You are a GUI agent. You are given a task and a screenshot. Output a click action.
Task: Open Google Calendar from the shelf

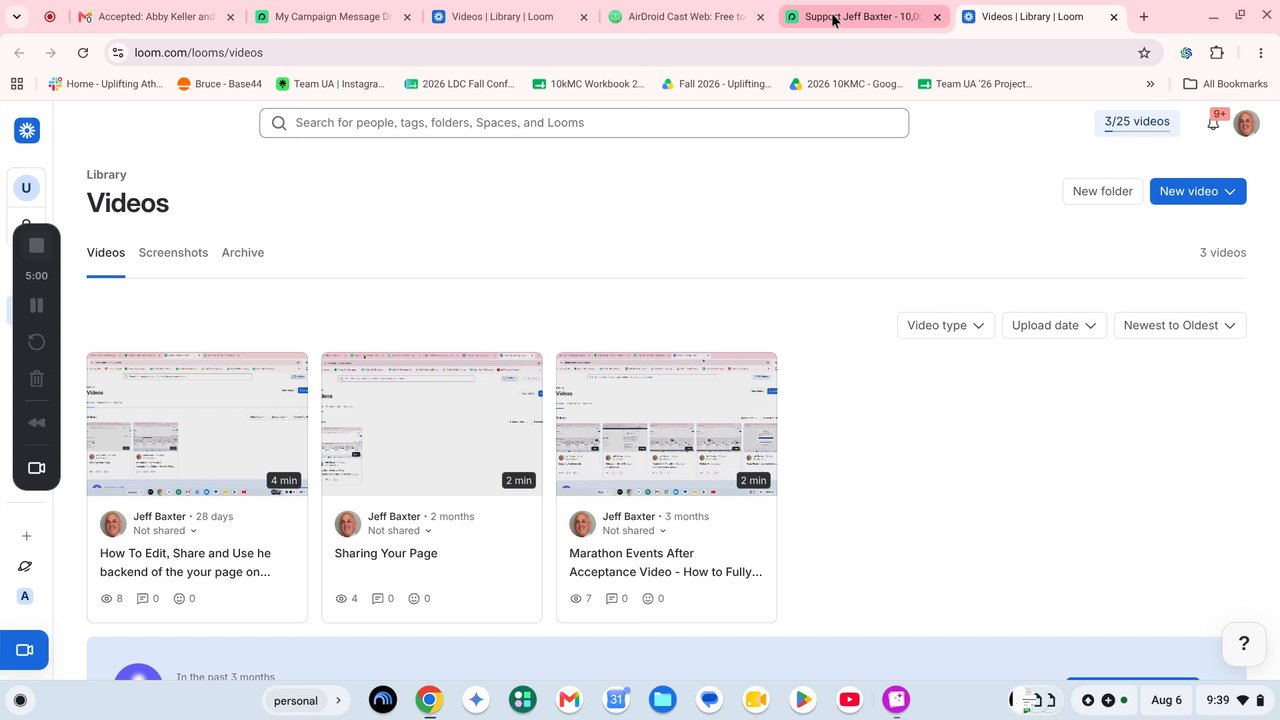(x=616, y=700)
